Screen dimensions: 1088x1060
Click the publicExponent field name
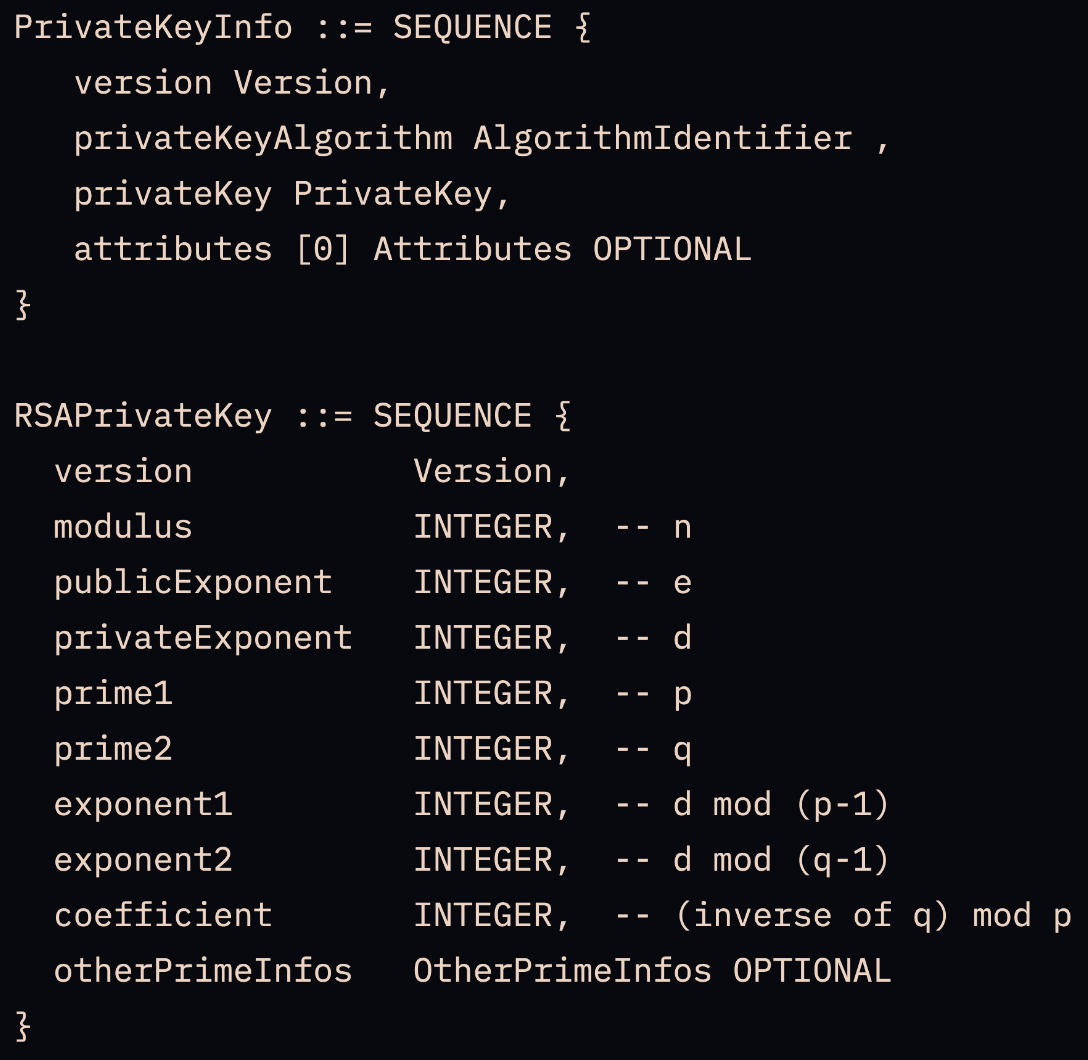point(193,583)
